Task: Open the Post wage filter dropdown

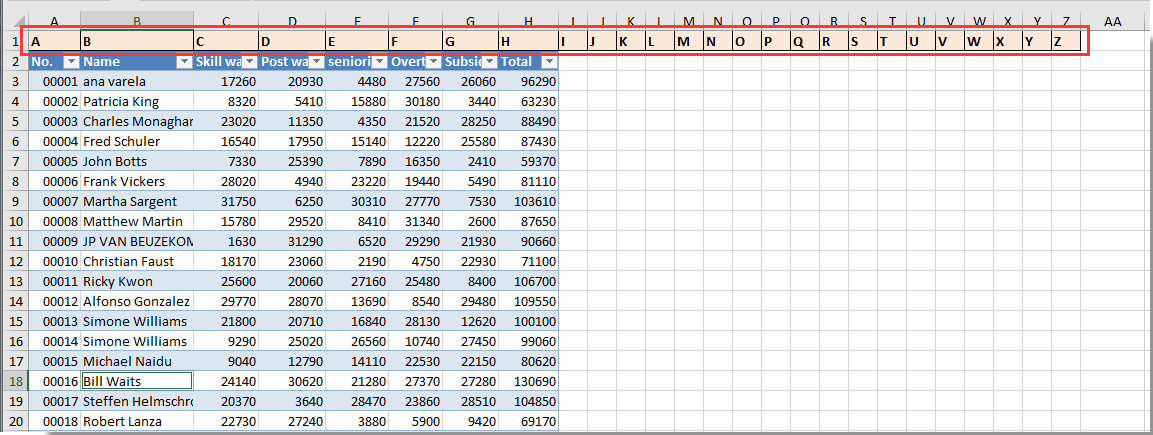Action: coord(315,62)
